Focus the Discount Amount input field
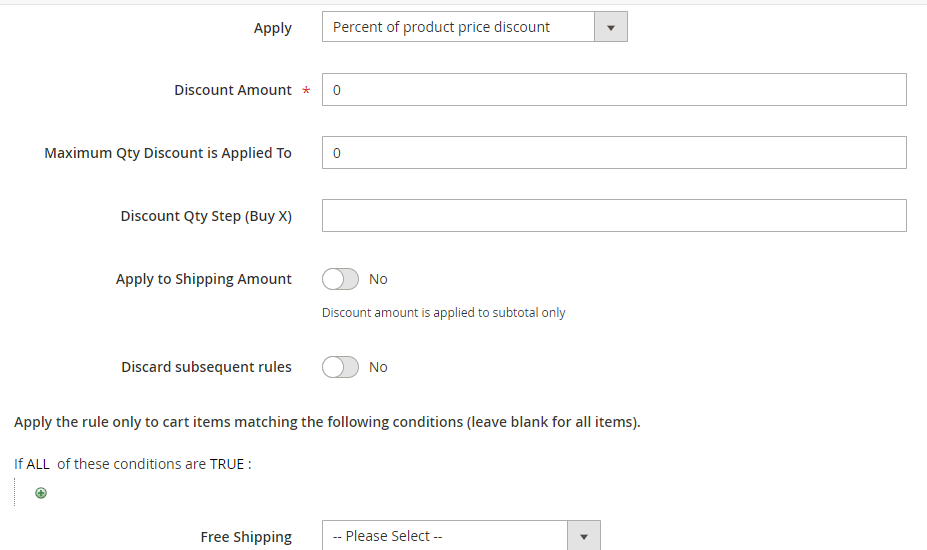927x550 pixels. point(614,90)
